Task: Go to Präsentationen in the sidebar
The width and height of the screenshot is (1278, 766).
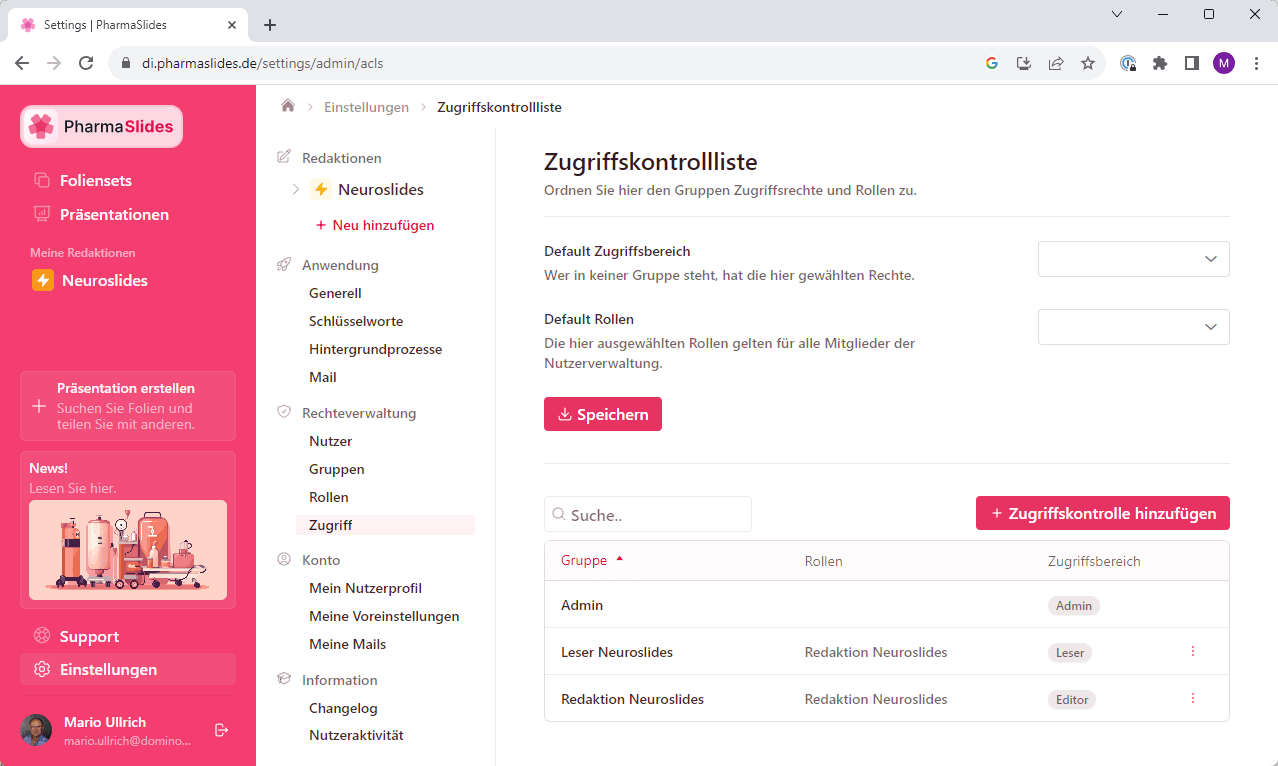Action: pyautogui.click(x=114, y=215)
